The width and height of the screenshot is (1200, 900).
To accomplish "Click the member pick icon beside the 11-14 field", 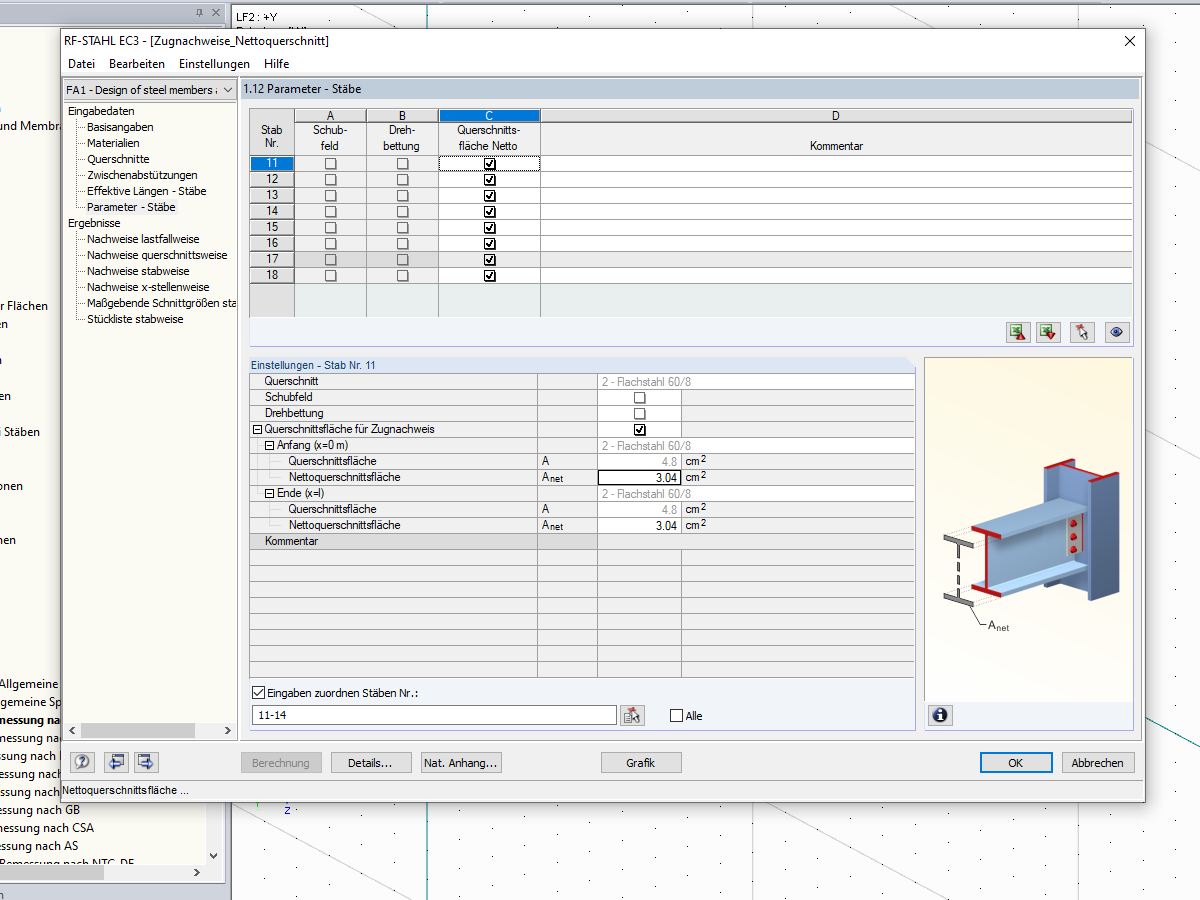I will click(632, 715).
